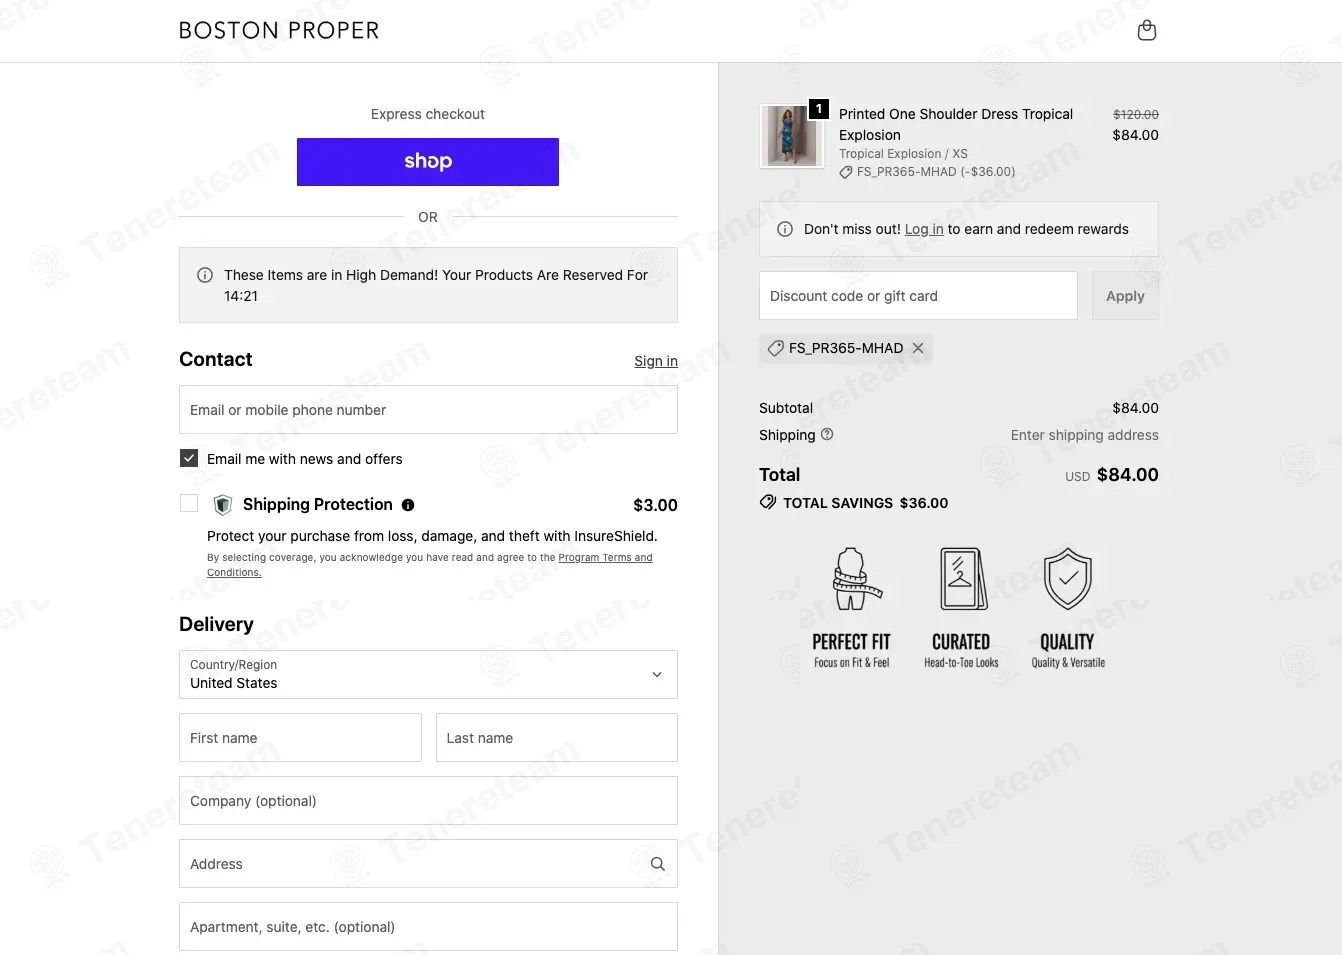The image size is (1342, 955).
Task: Expand the Country/Region dropdown
Action: (428, 674)
